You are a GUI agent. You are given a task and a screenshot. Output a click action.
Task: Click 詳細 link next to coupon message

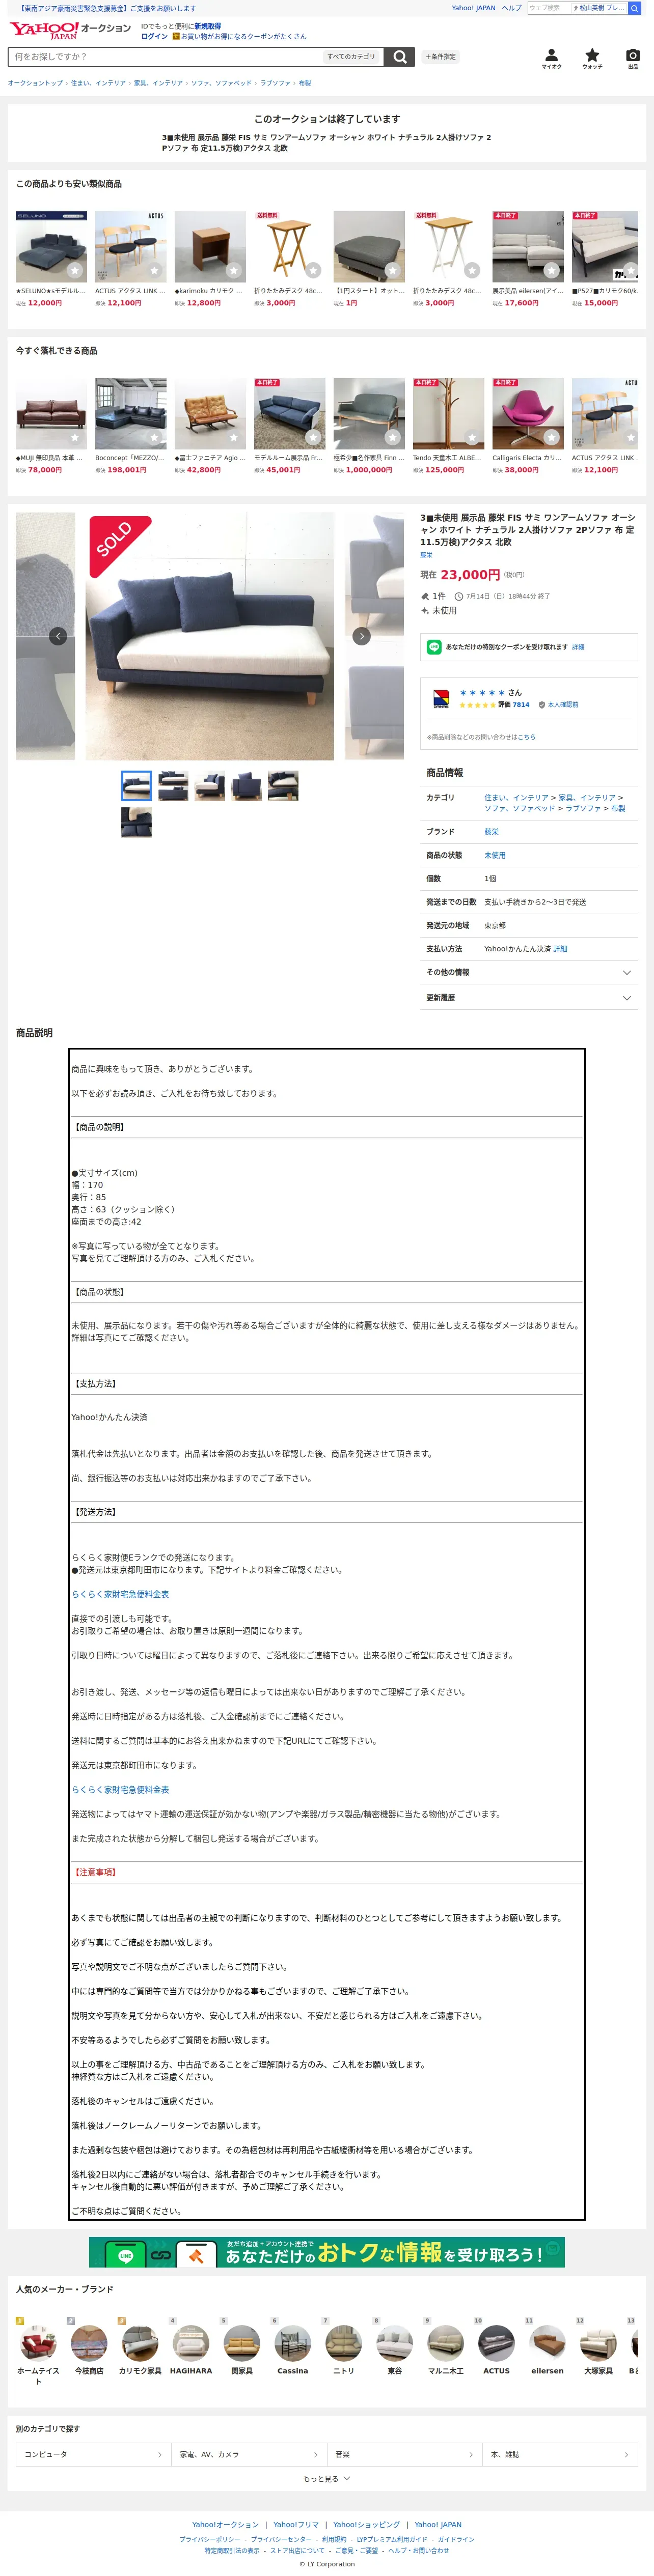click(x=578, y=647)
